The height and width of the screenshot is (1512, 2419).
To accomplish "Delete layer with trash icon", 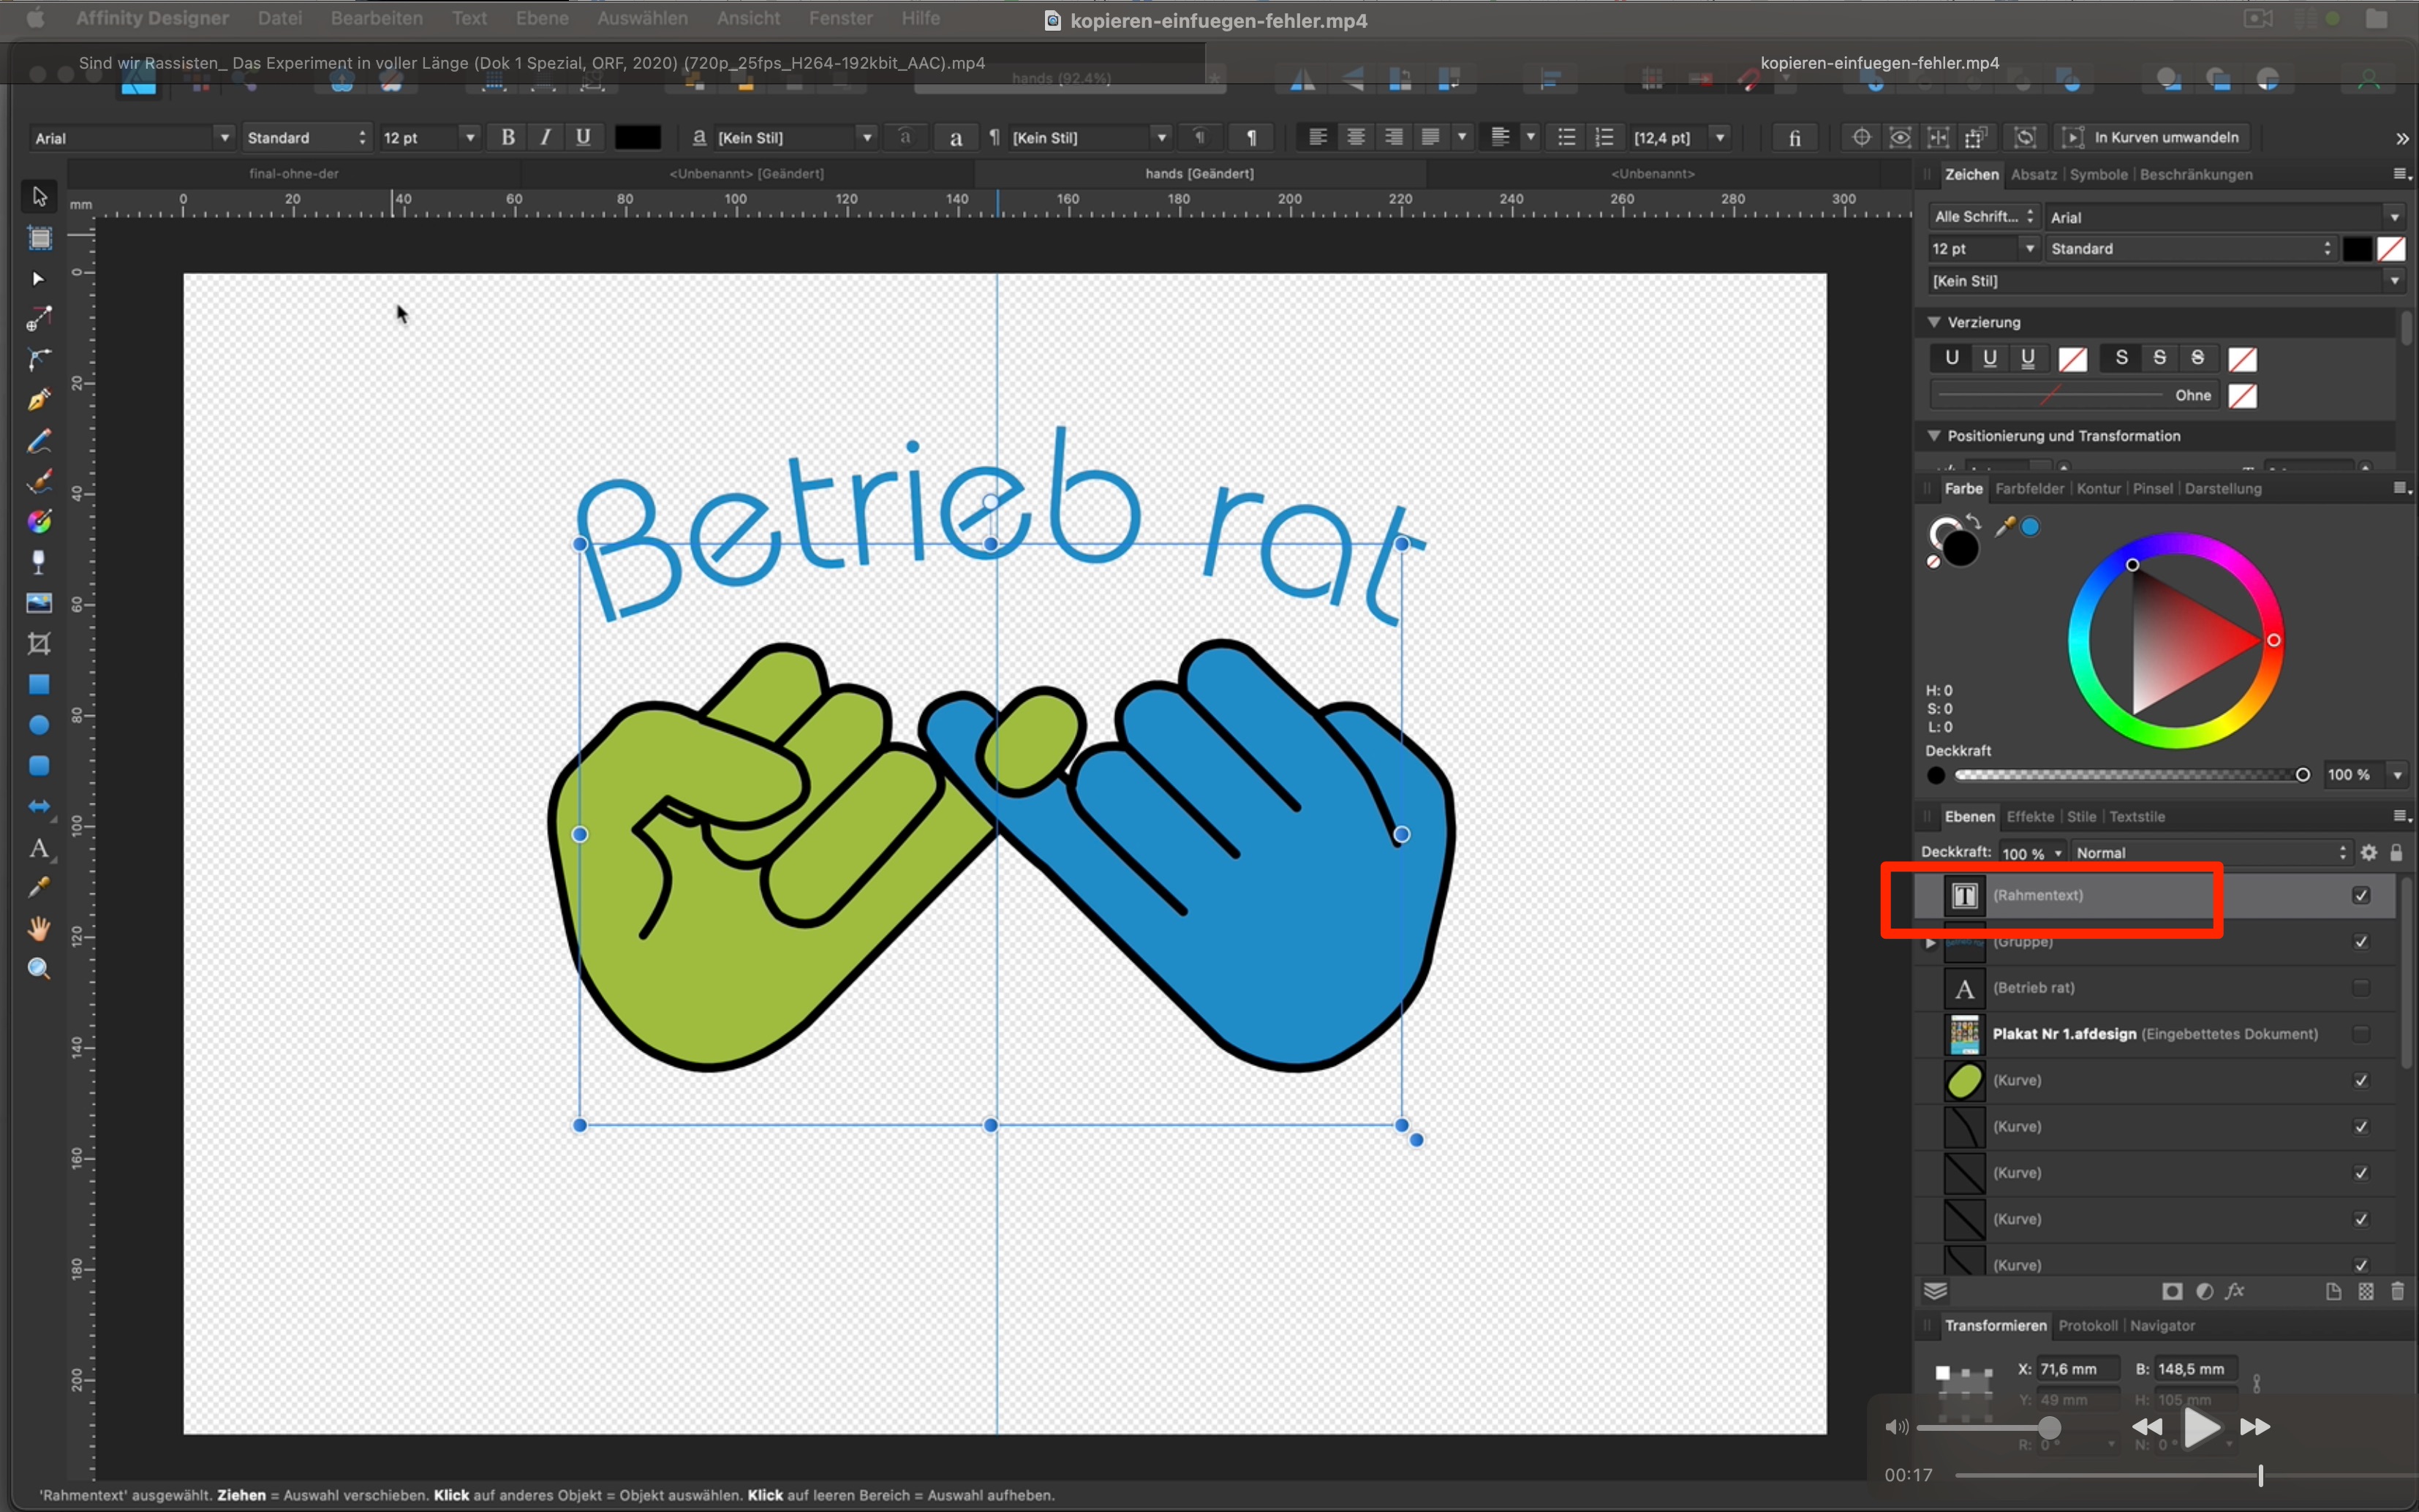I will [x=2397, y=1291].
